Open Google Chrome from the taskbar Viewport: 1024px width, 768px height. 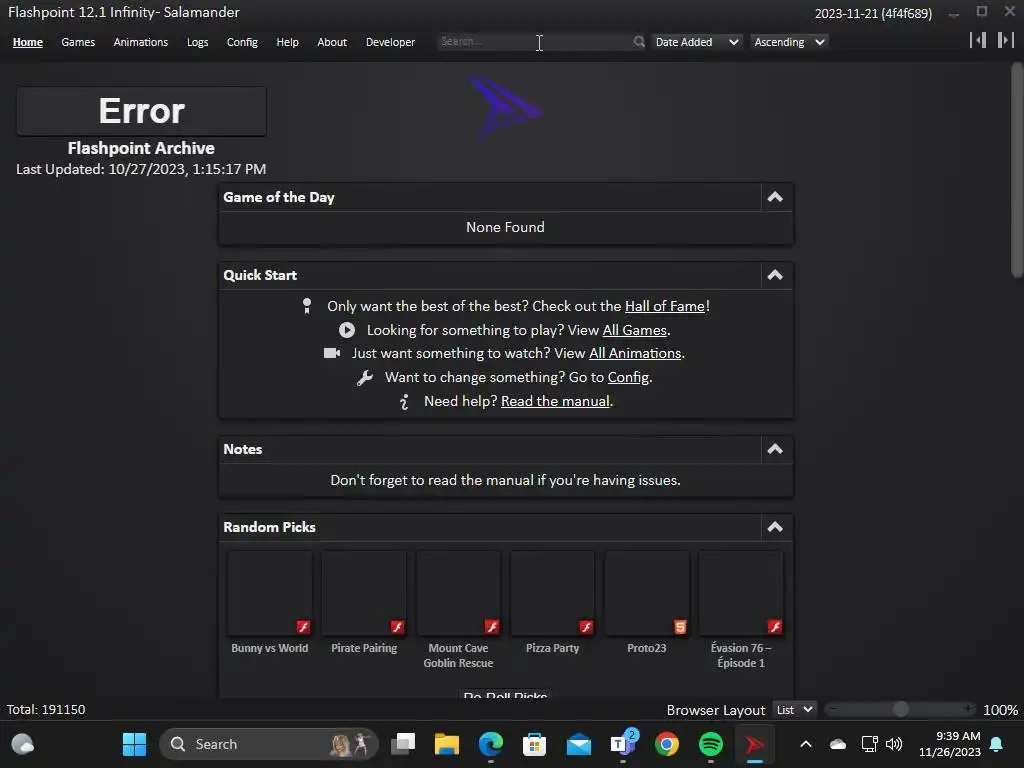point(667,744)
